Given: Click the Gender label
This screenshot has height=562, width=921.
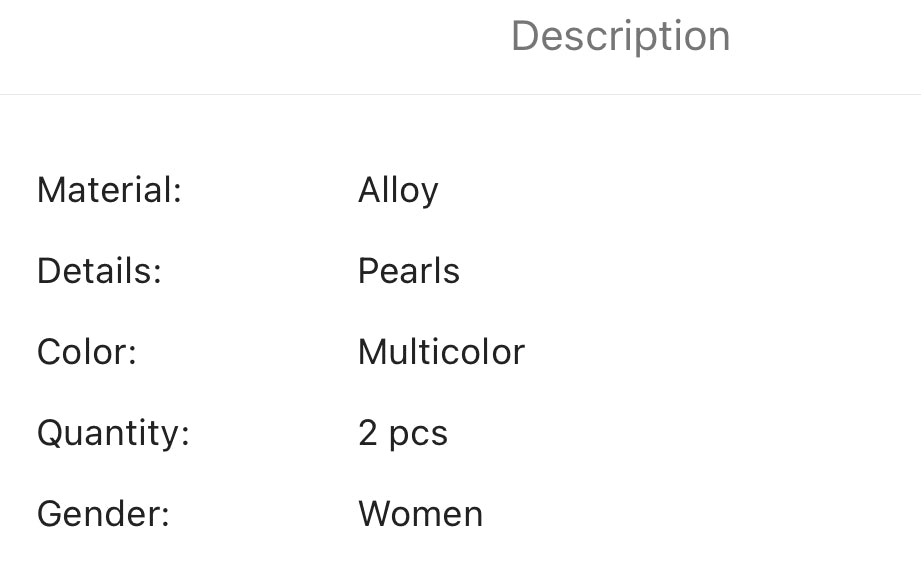Looking at the screenshot, I should 103,514.
